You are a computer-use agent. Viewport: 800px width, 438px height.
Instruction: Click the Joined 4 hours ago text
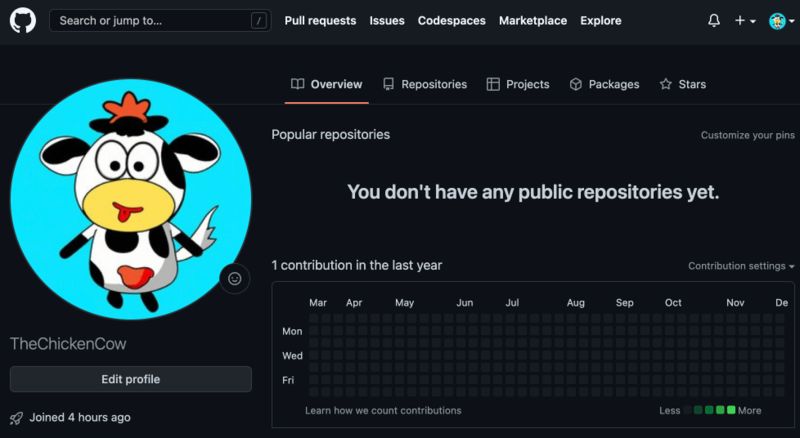80,418
